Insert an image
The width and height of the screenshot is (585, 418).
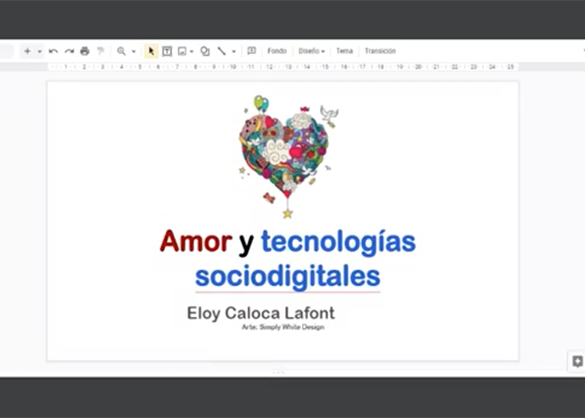[x=182, y=51]
